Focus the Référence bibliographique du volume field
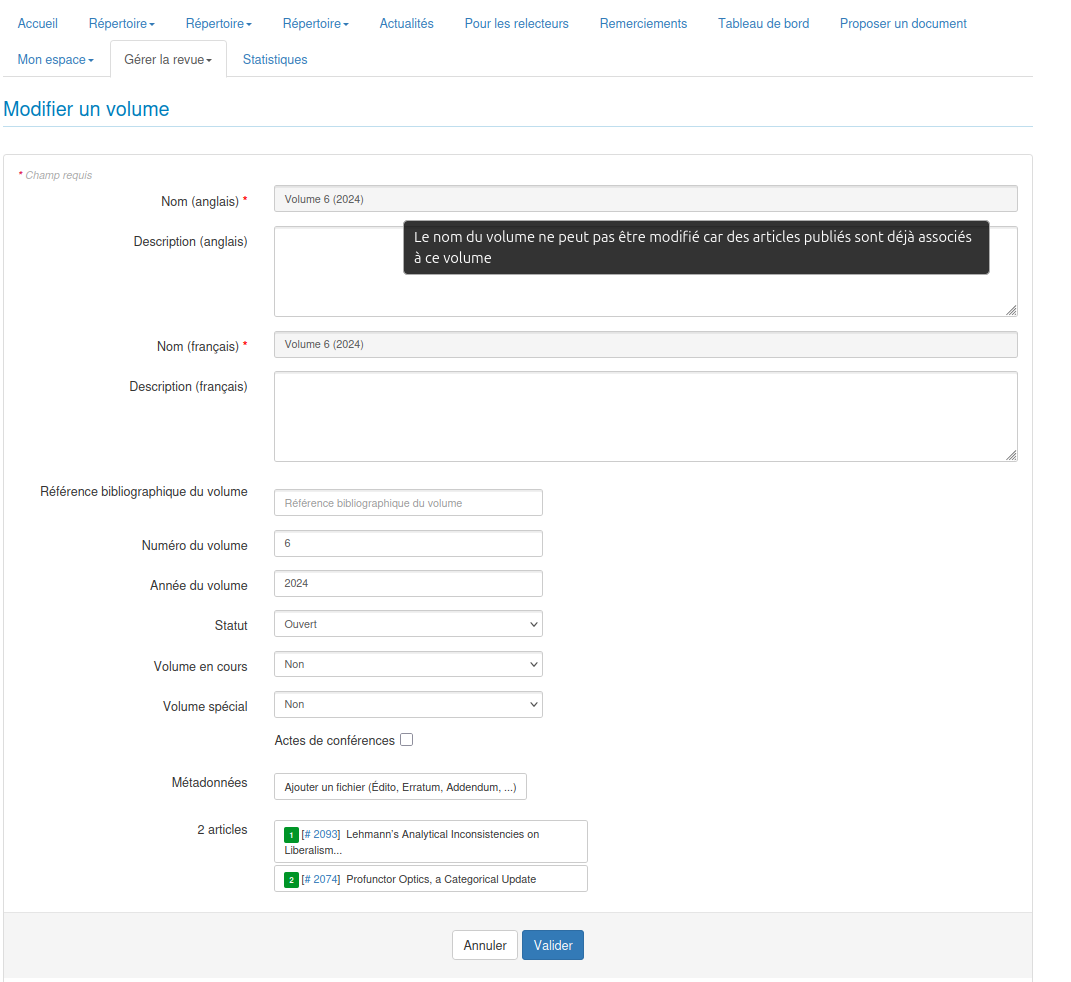The width and height of the screenshot is (1071, 982). pyautogui.click(x=408, y=503)
